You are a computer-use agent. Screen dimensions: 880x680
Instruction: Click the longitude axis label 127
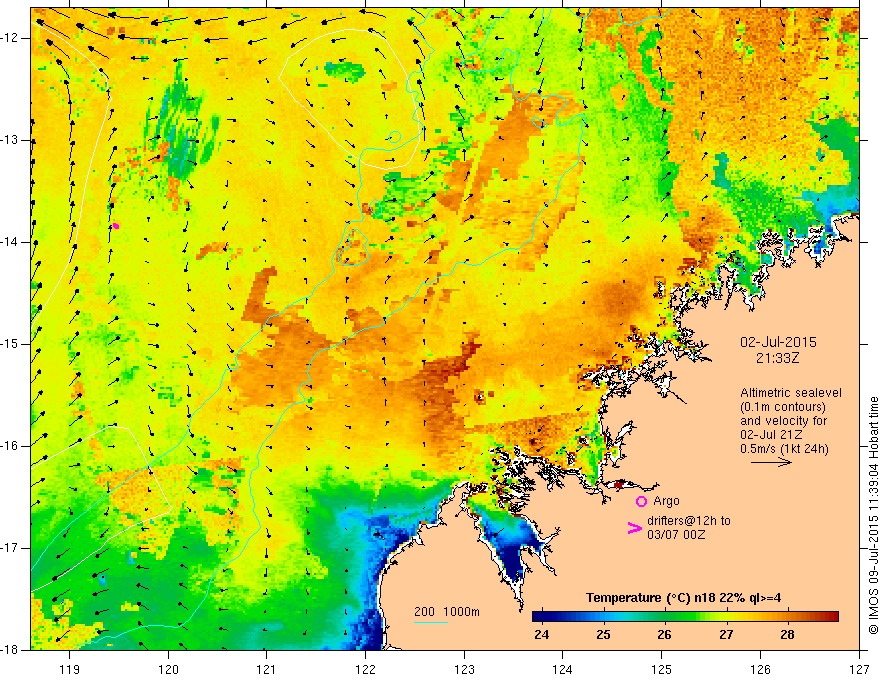tap(859, 669)
